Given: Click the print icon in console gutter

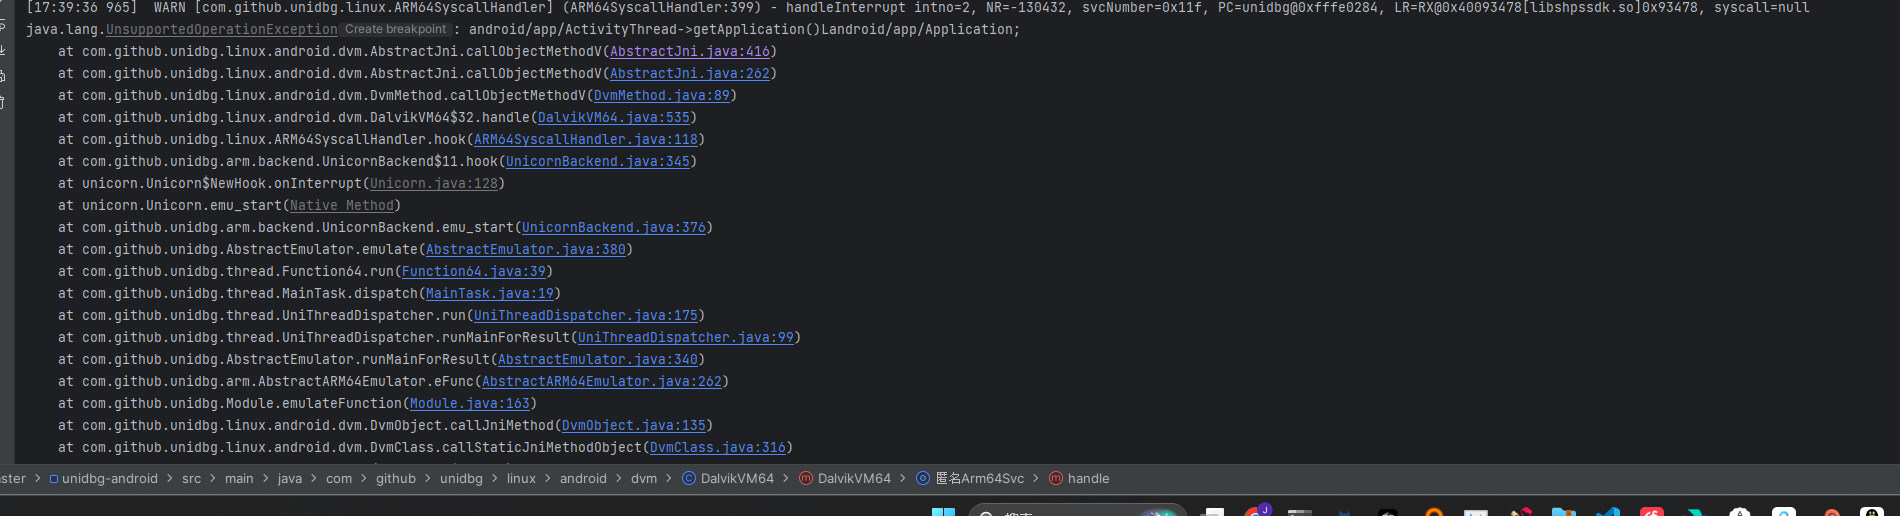Looking at the screenshot, I should (3, 76).
